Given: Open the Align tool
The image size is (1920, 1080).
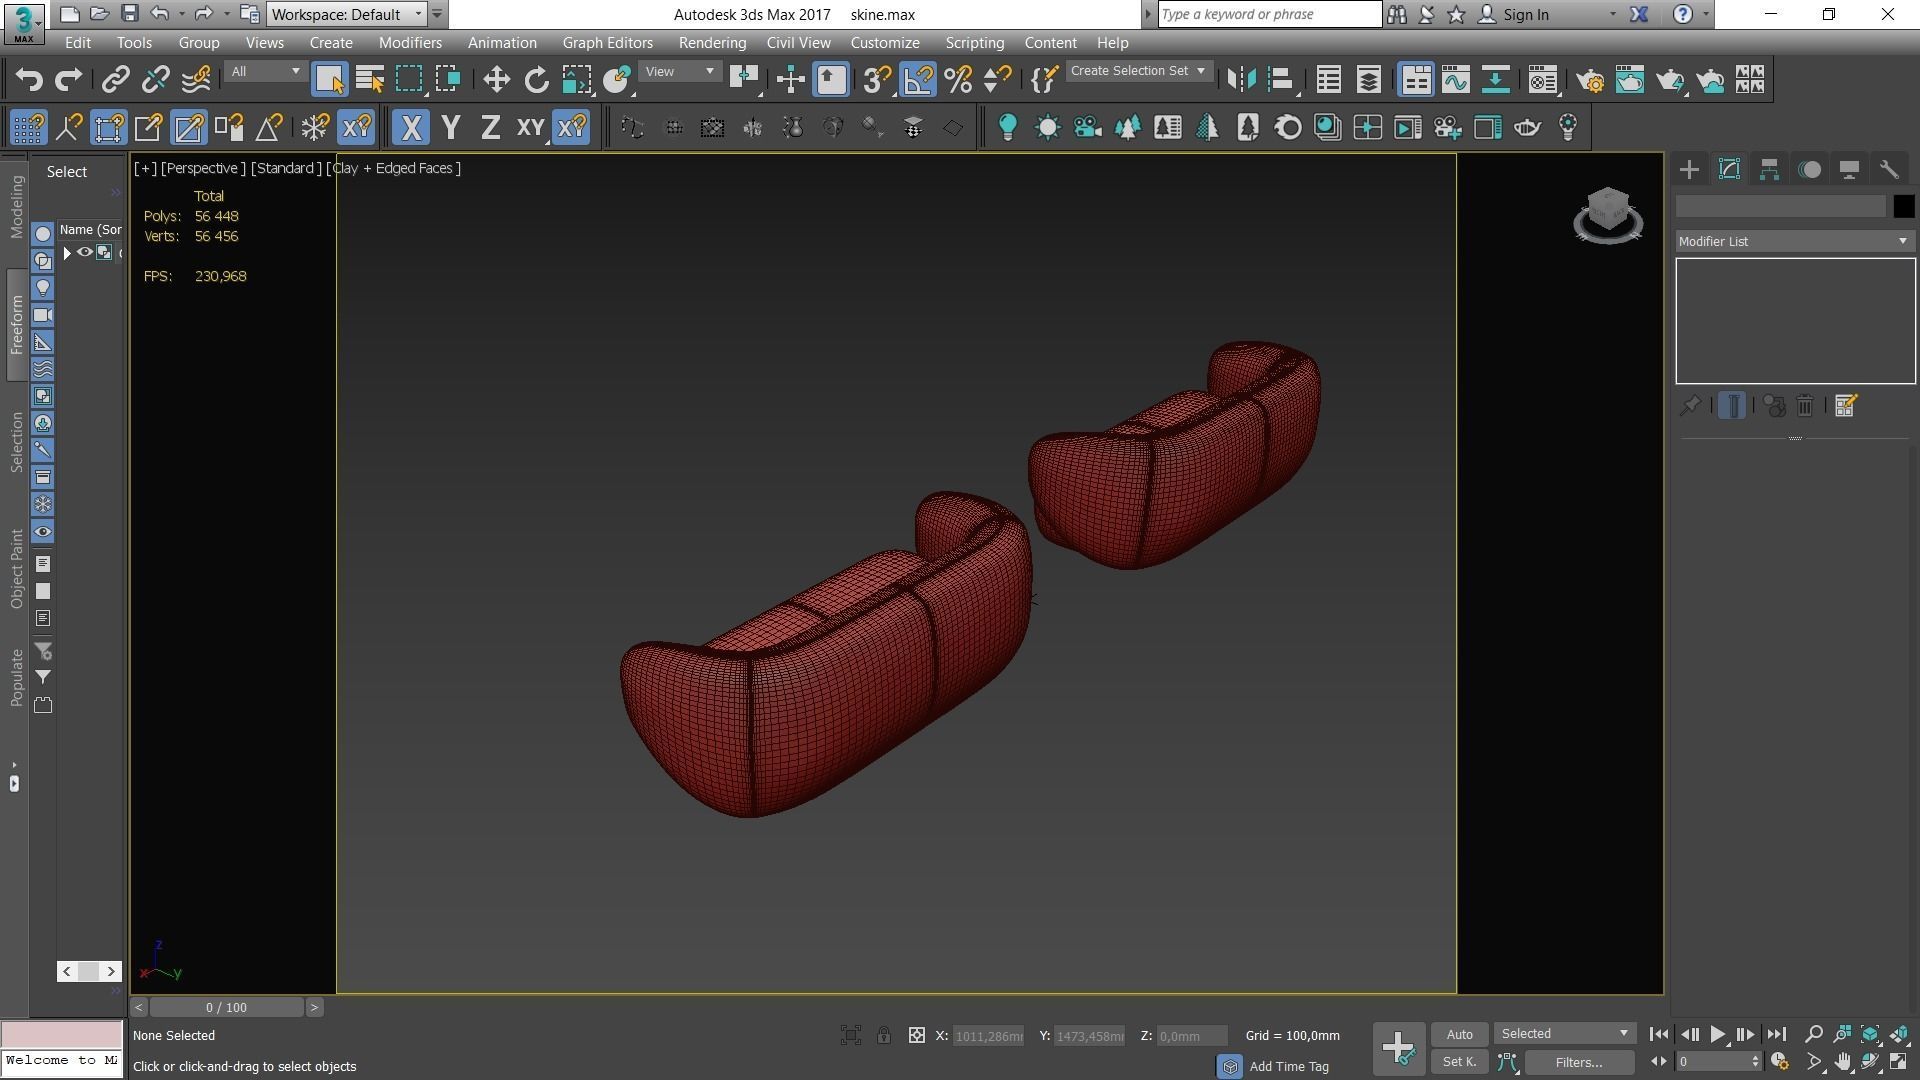Looking at the screenshot, I should [x=1281, y=80].
